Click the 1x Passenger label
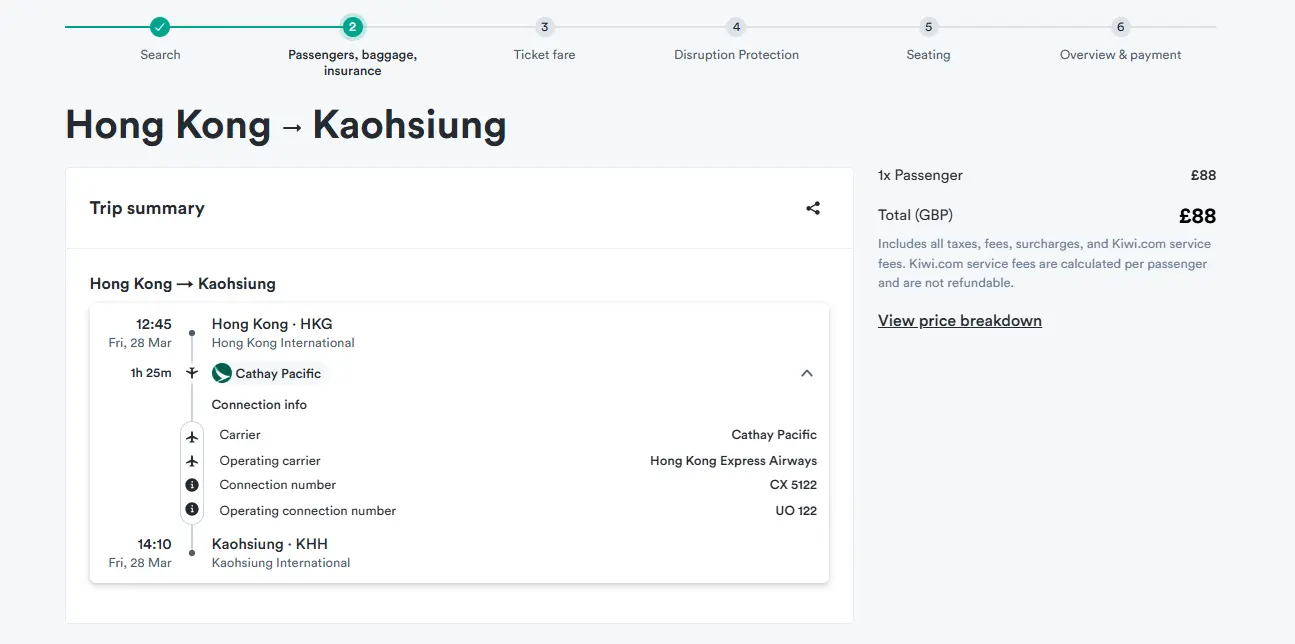The height and width of the screenshot is (644, 1295). [920, 175]
